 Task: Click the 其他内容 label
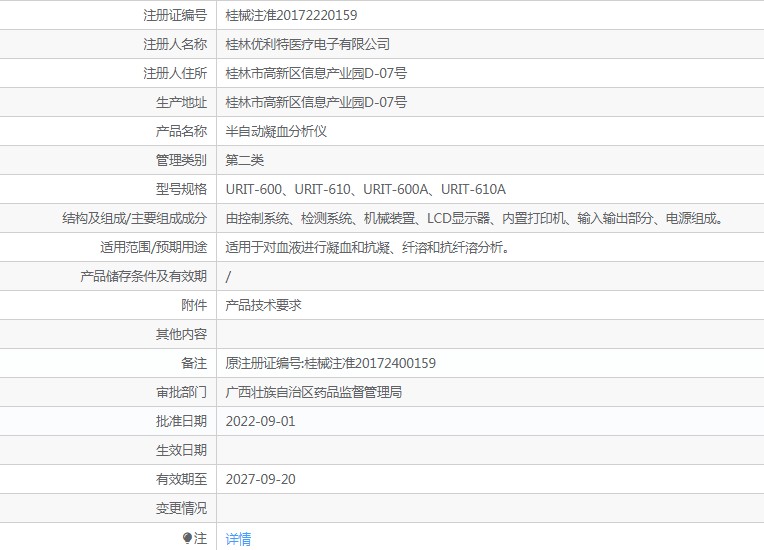[181, 334]
